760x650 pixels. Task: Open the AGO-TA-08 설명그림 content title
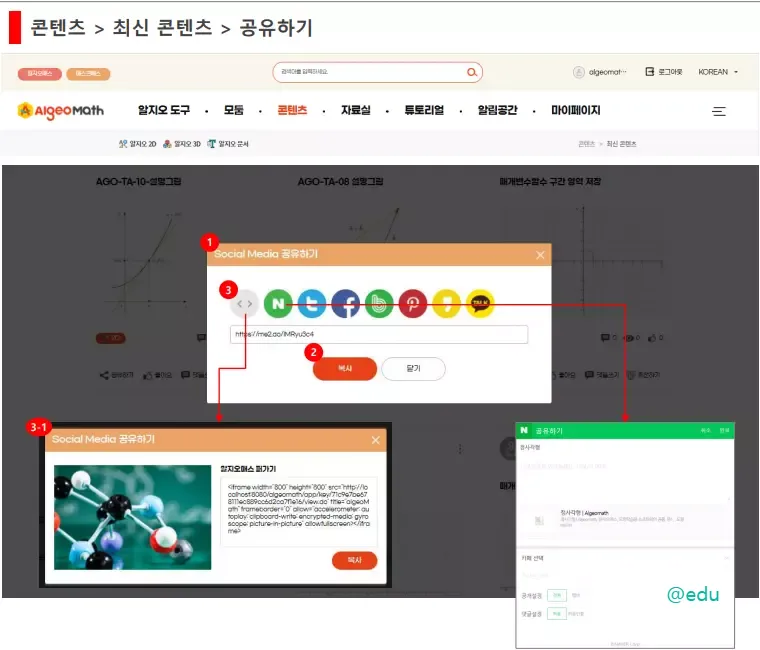pos(340,182)
